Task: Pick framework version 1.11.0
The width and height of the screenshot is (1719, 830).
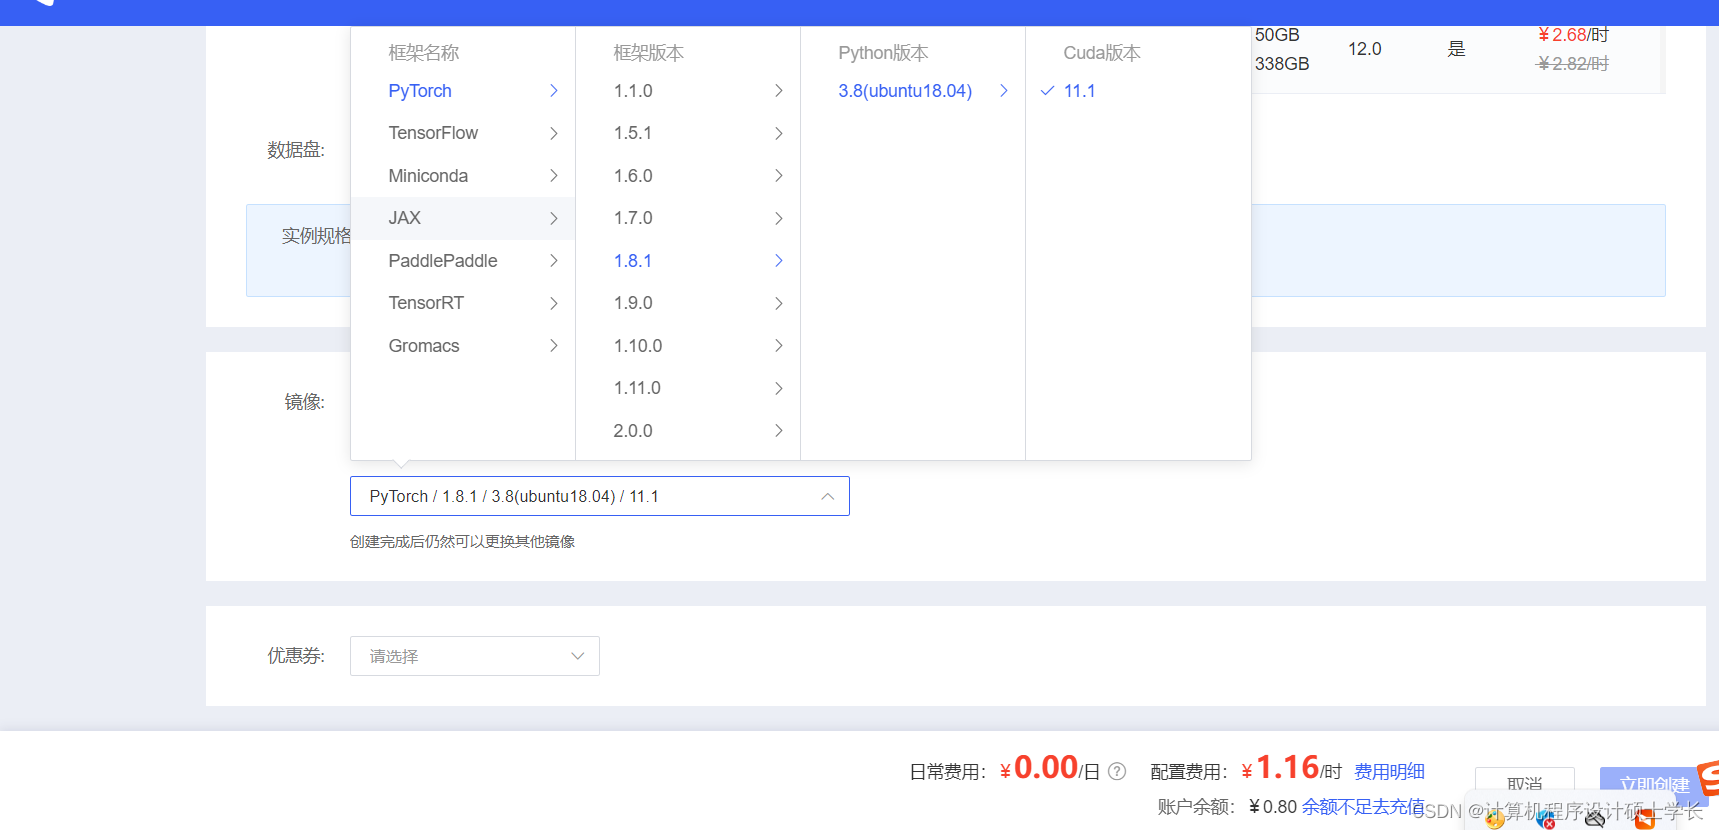Action: pos(688,388)
